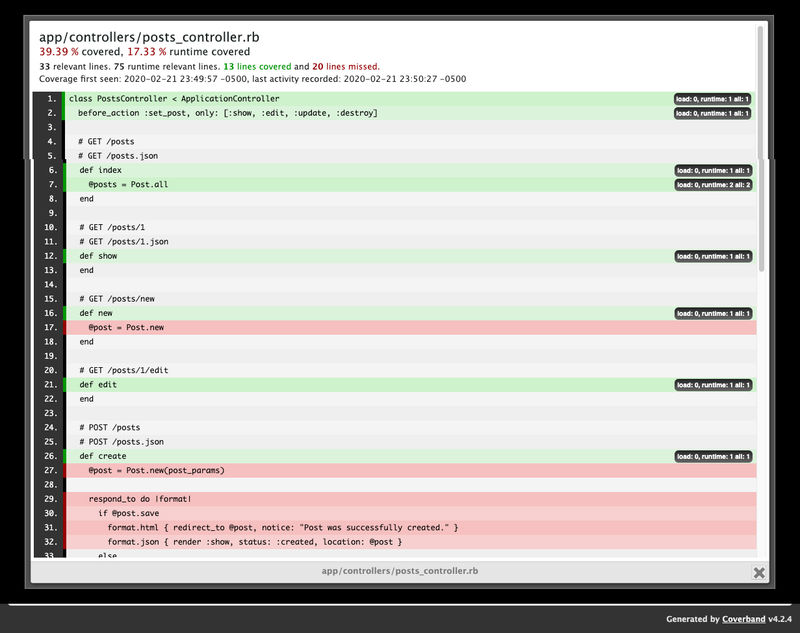
Task: Click the 'respond_to do |format|' line
Action: 410,498
